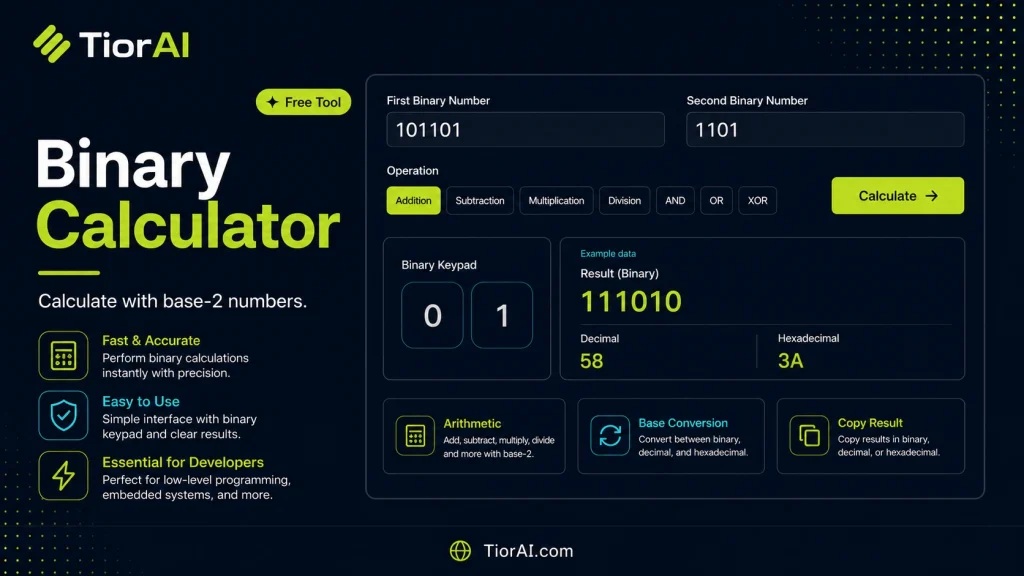The height and width of the screenshot is (576, 1024).
Task: Click the Operation label
Action: (x=413, y=170)
